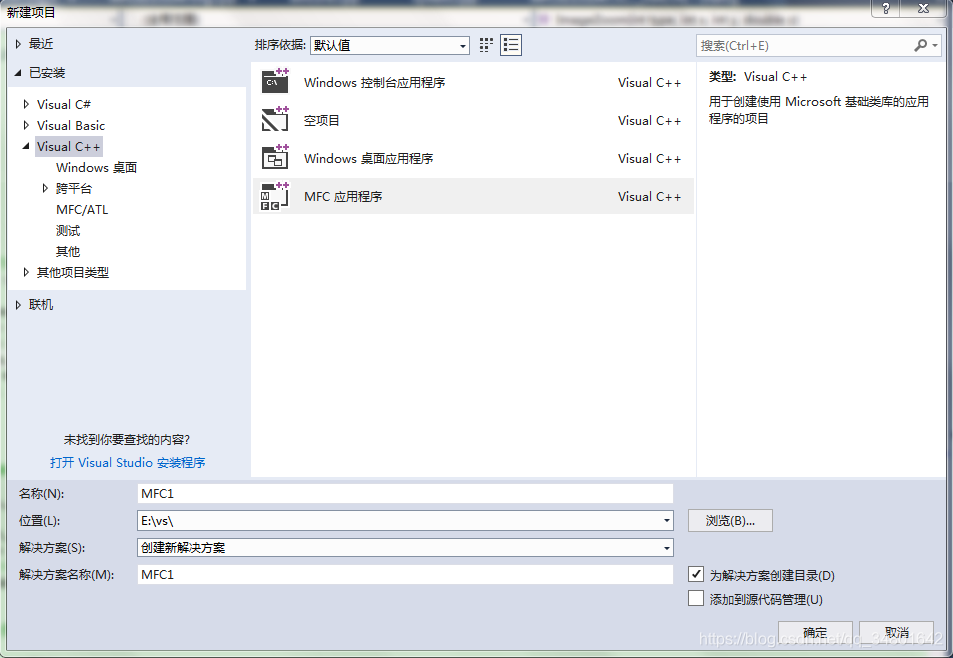Expand the Visual C# node
Viewport: 953px width, 658px height.
[x=26, y=105]
